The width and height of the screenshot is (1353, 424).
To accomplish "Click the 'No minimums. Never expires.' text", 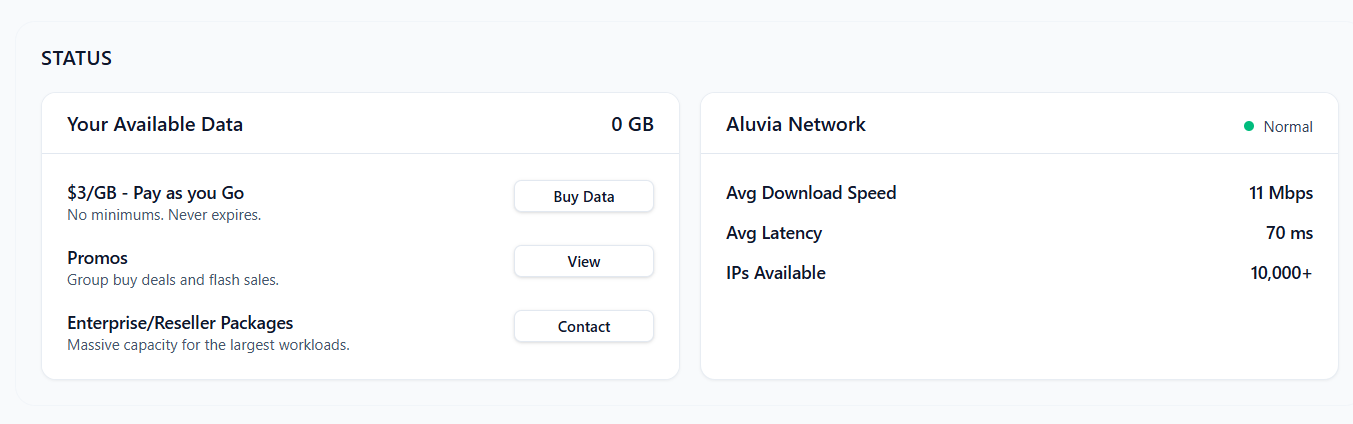I will coord(164,215).
